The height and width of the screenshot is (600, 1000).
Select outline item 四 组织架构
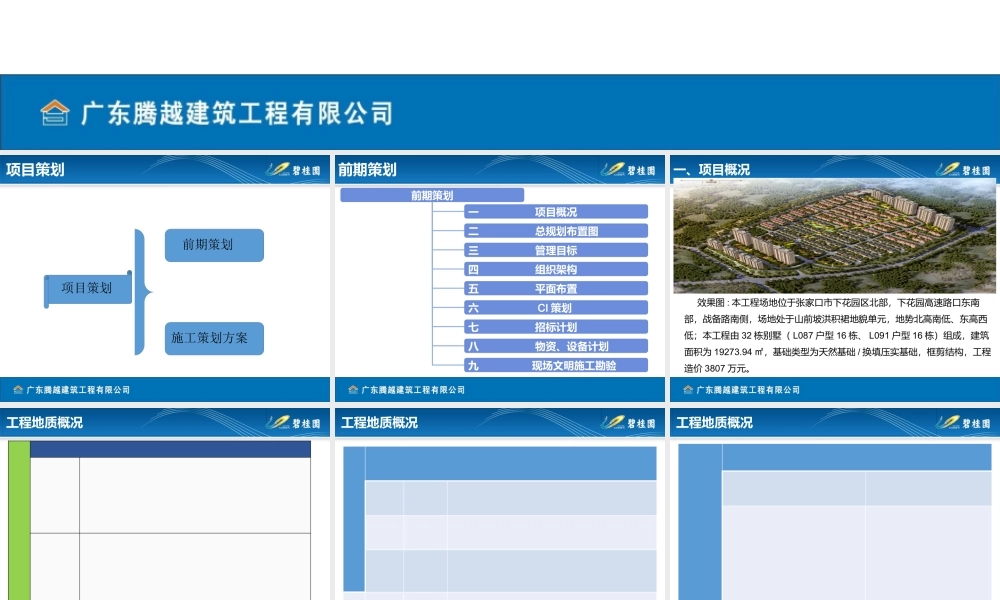556,269
